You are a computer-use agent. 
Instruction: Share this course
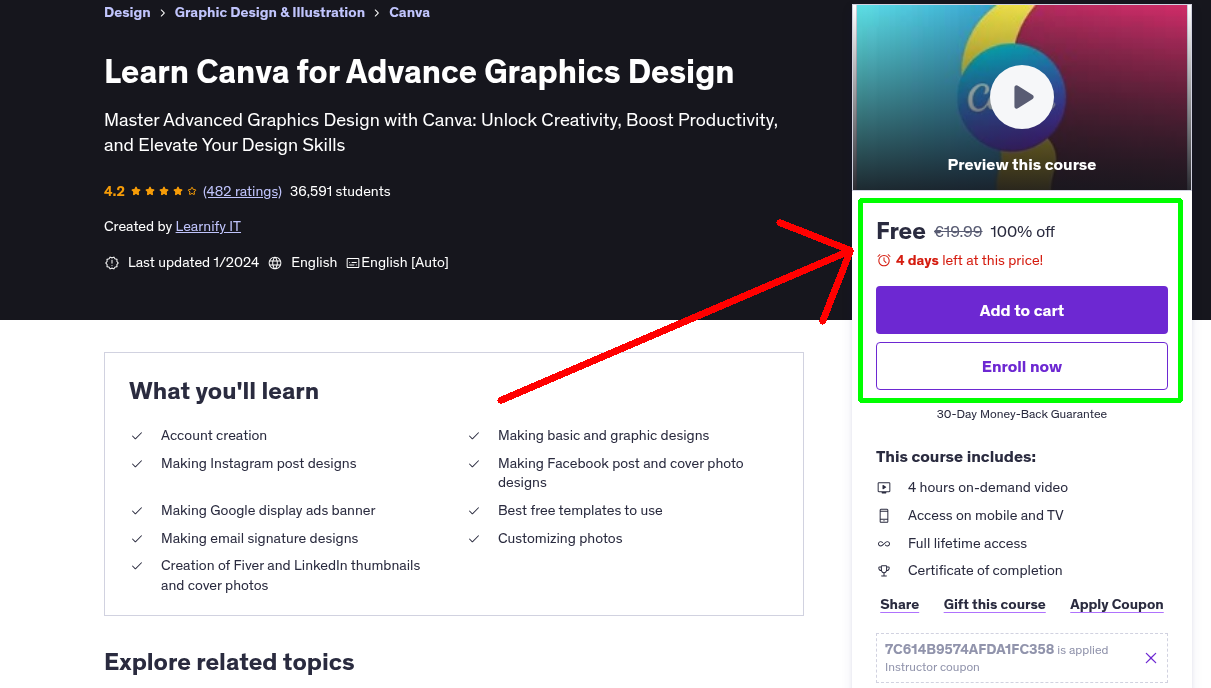coord(900,605)
